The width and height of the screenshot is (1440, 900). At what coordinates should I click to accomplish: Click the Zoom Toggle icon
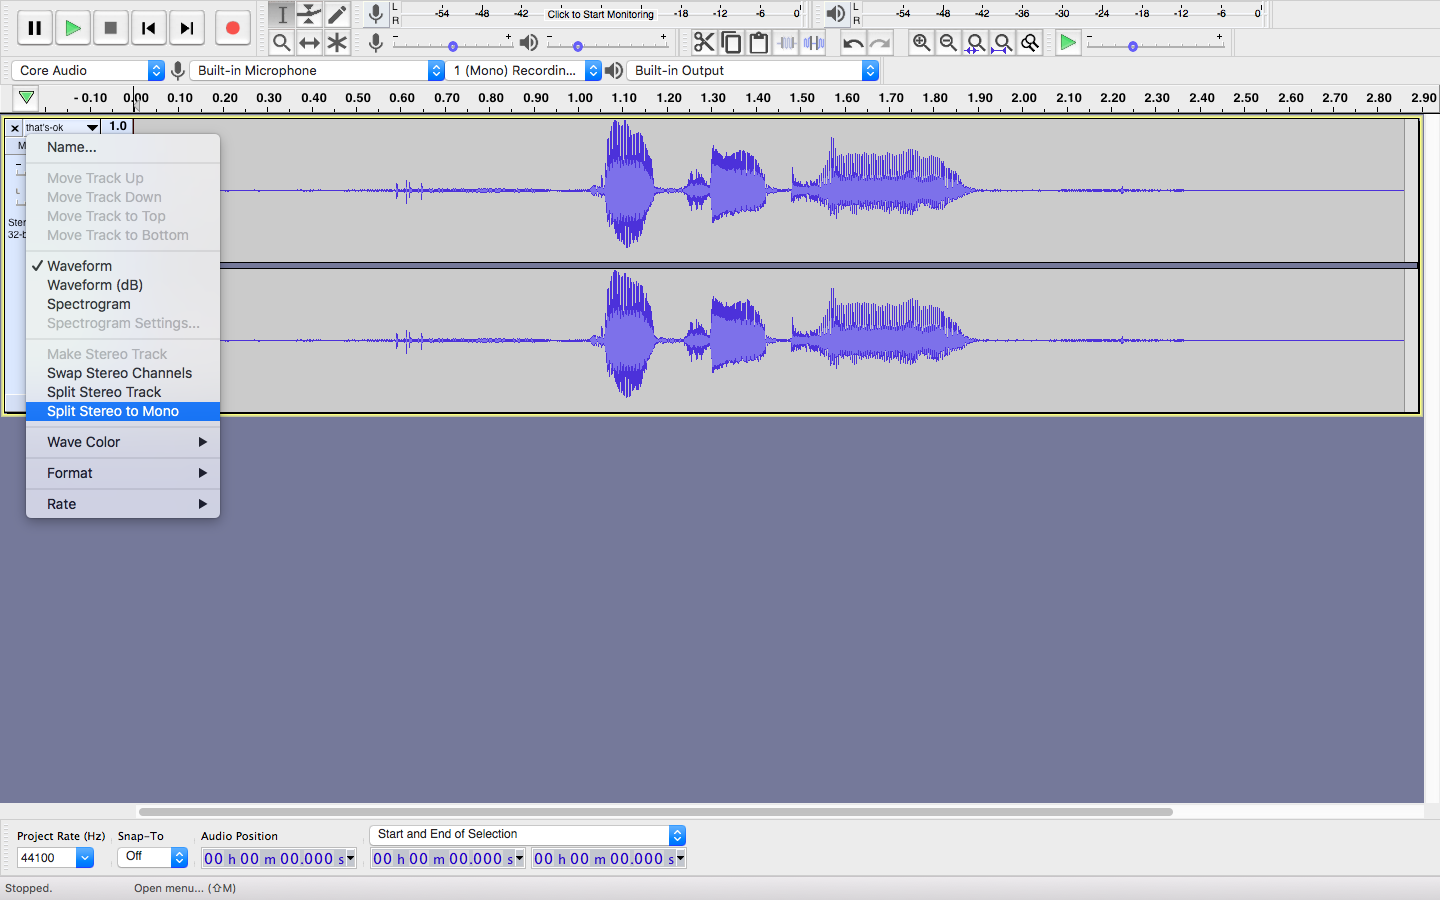1029,42
